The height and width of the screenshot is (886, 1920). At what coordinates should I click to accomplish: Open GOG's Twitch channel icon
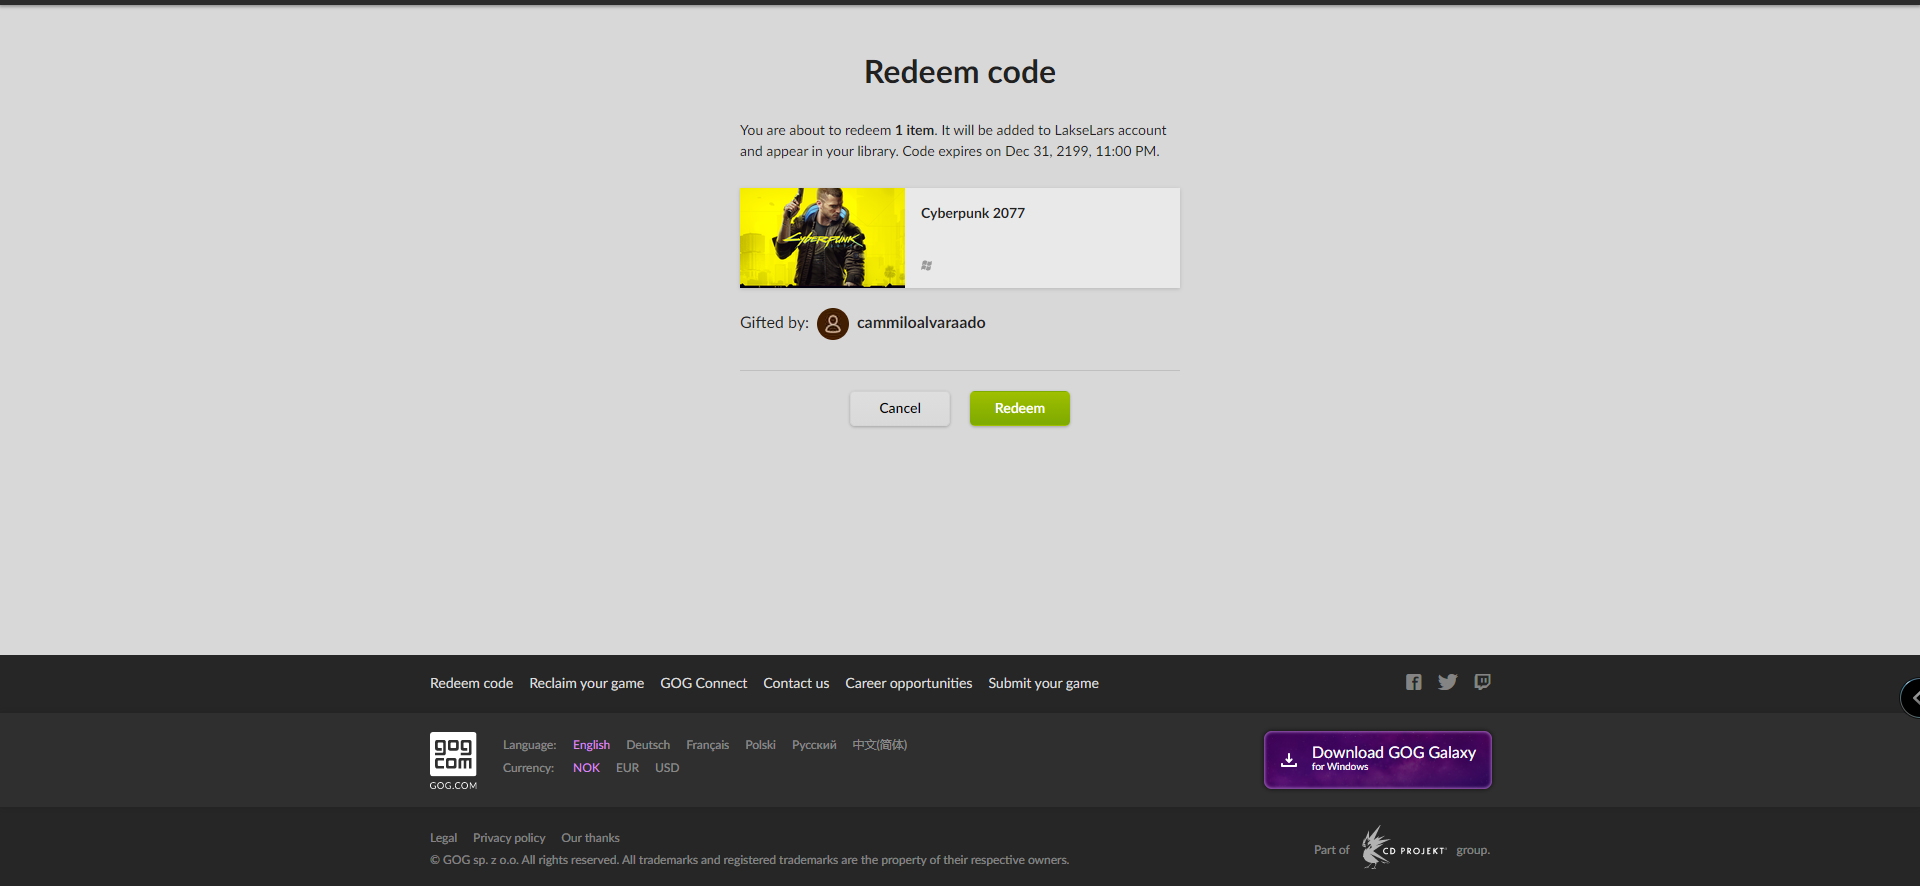[1482, 682]
